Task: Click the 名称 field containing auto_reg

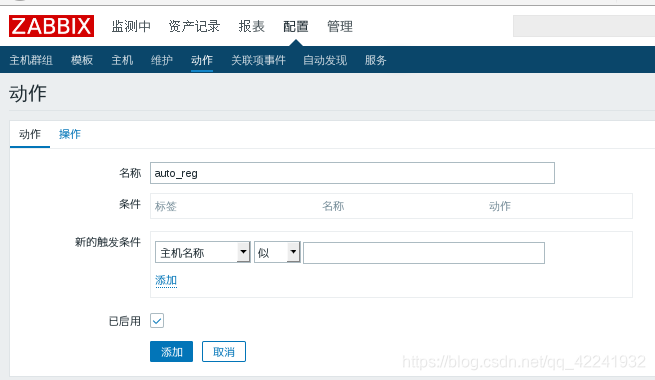Action: [x=352, y=173]
